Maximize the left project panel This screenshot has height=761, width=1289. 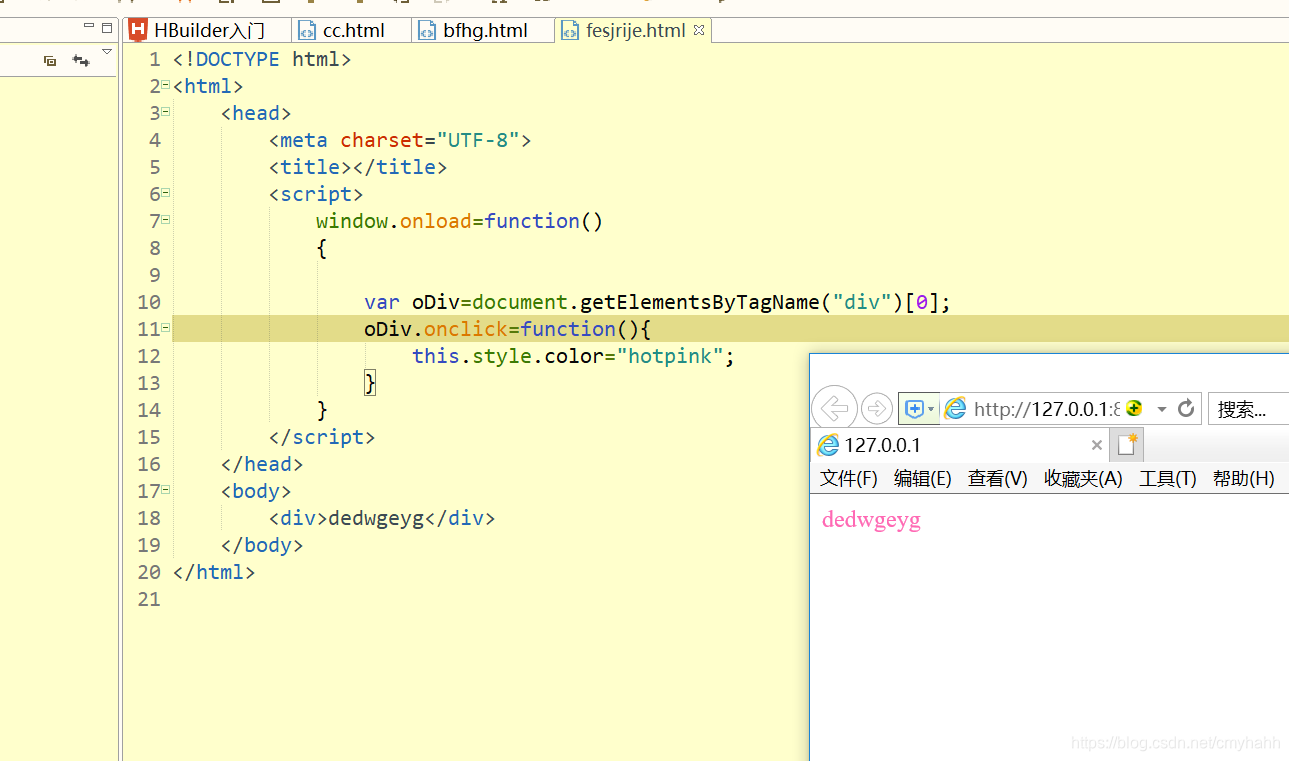click(x=107, y=27)
